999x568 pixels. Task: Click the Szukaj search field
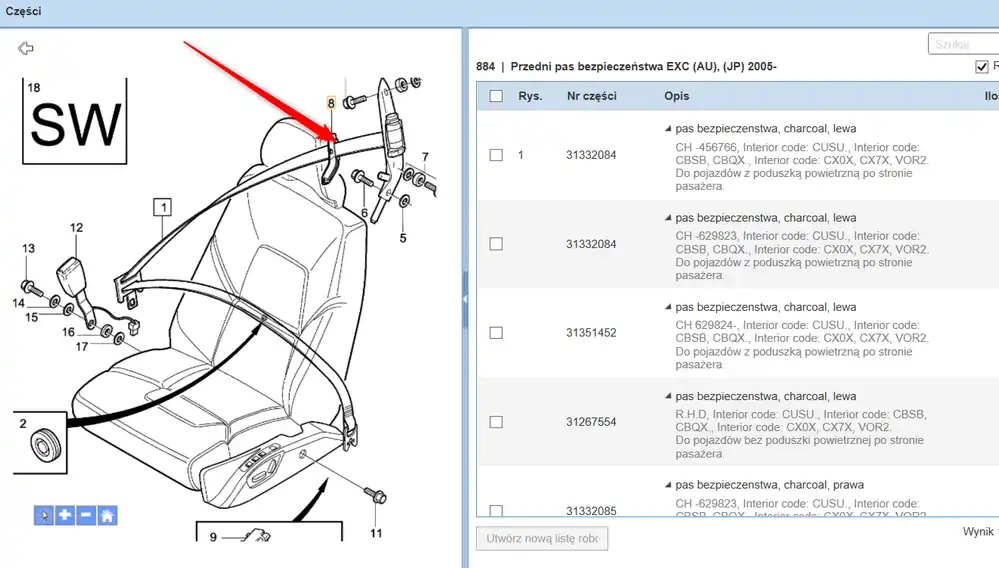[963, 44]
